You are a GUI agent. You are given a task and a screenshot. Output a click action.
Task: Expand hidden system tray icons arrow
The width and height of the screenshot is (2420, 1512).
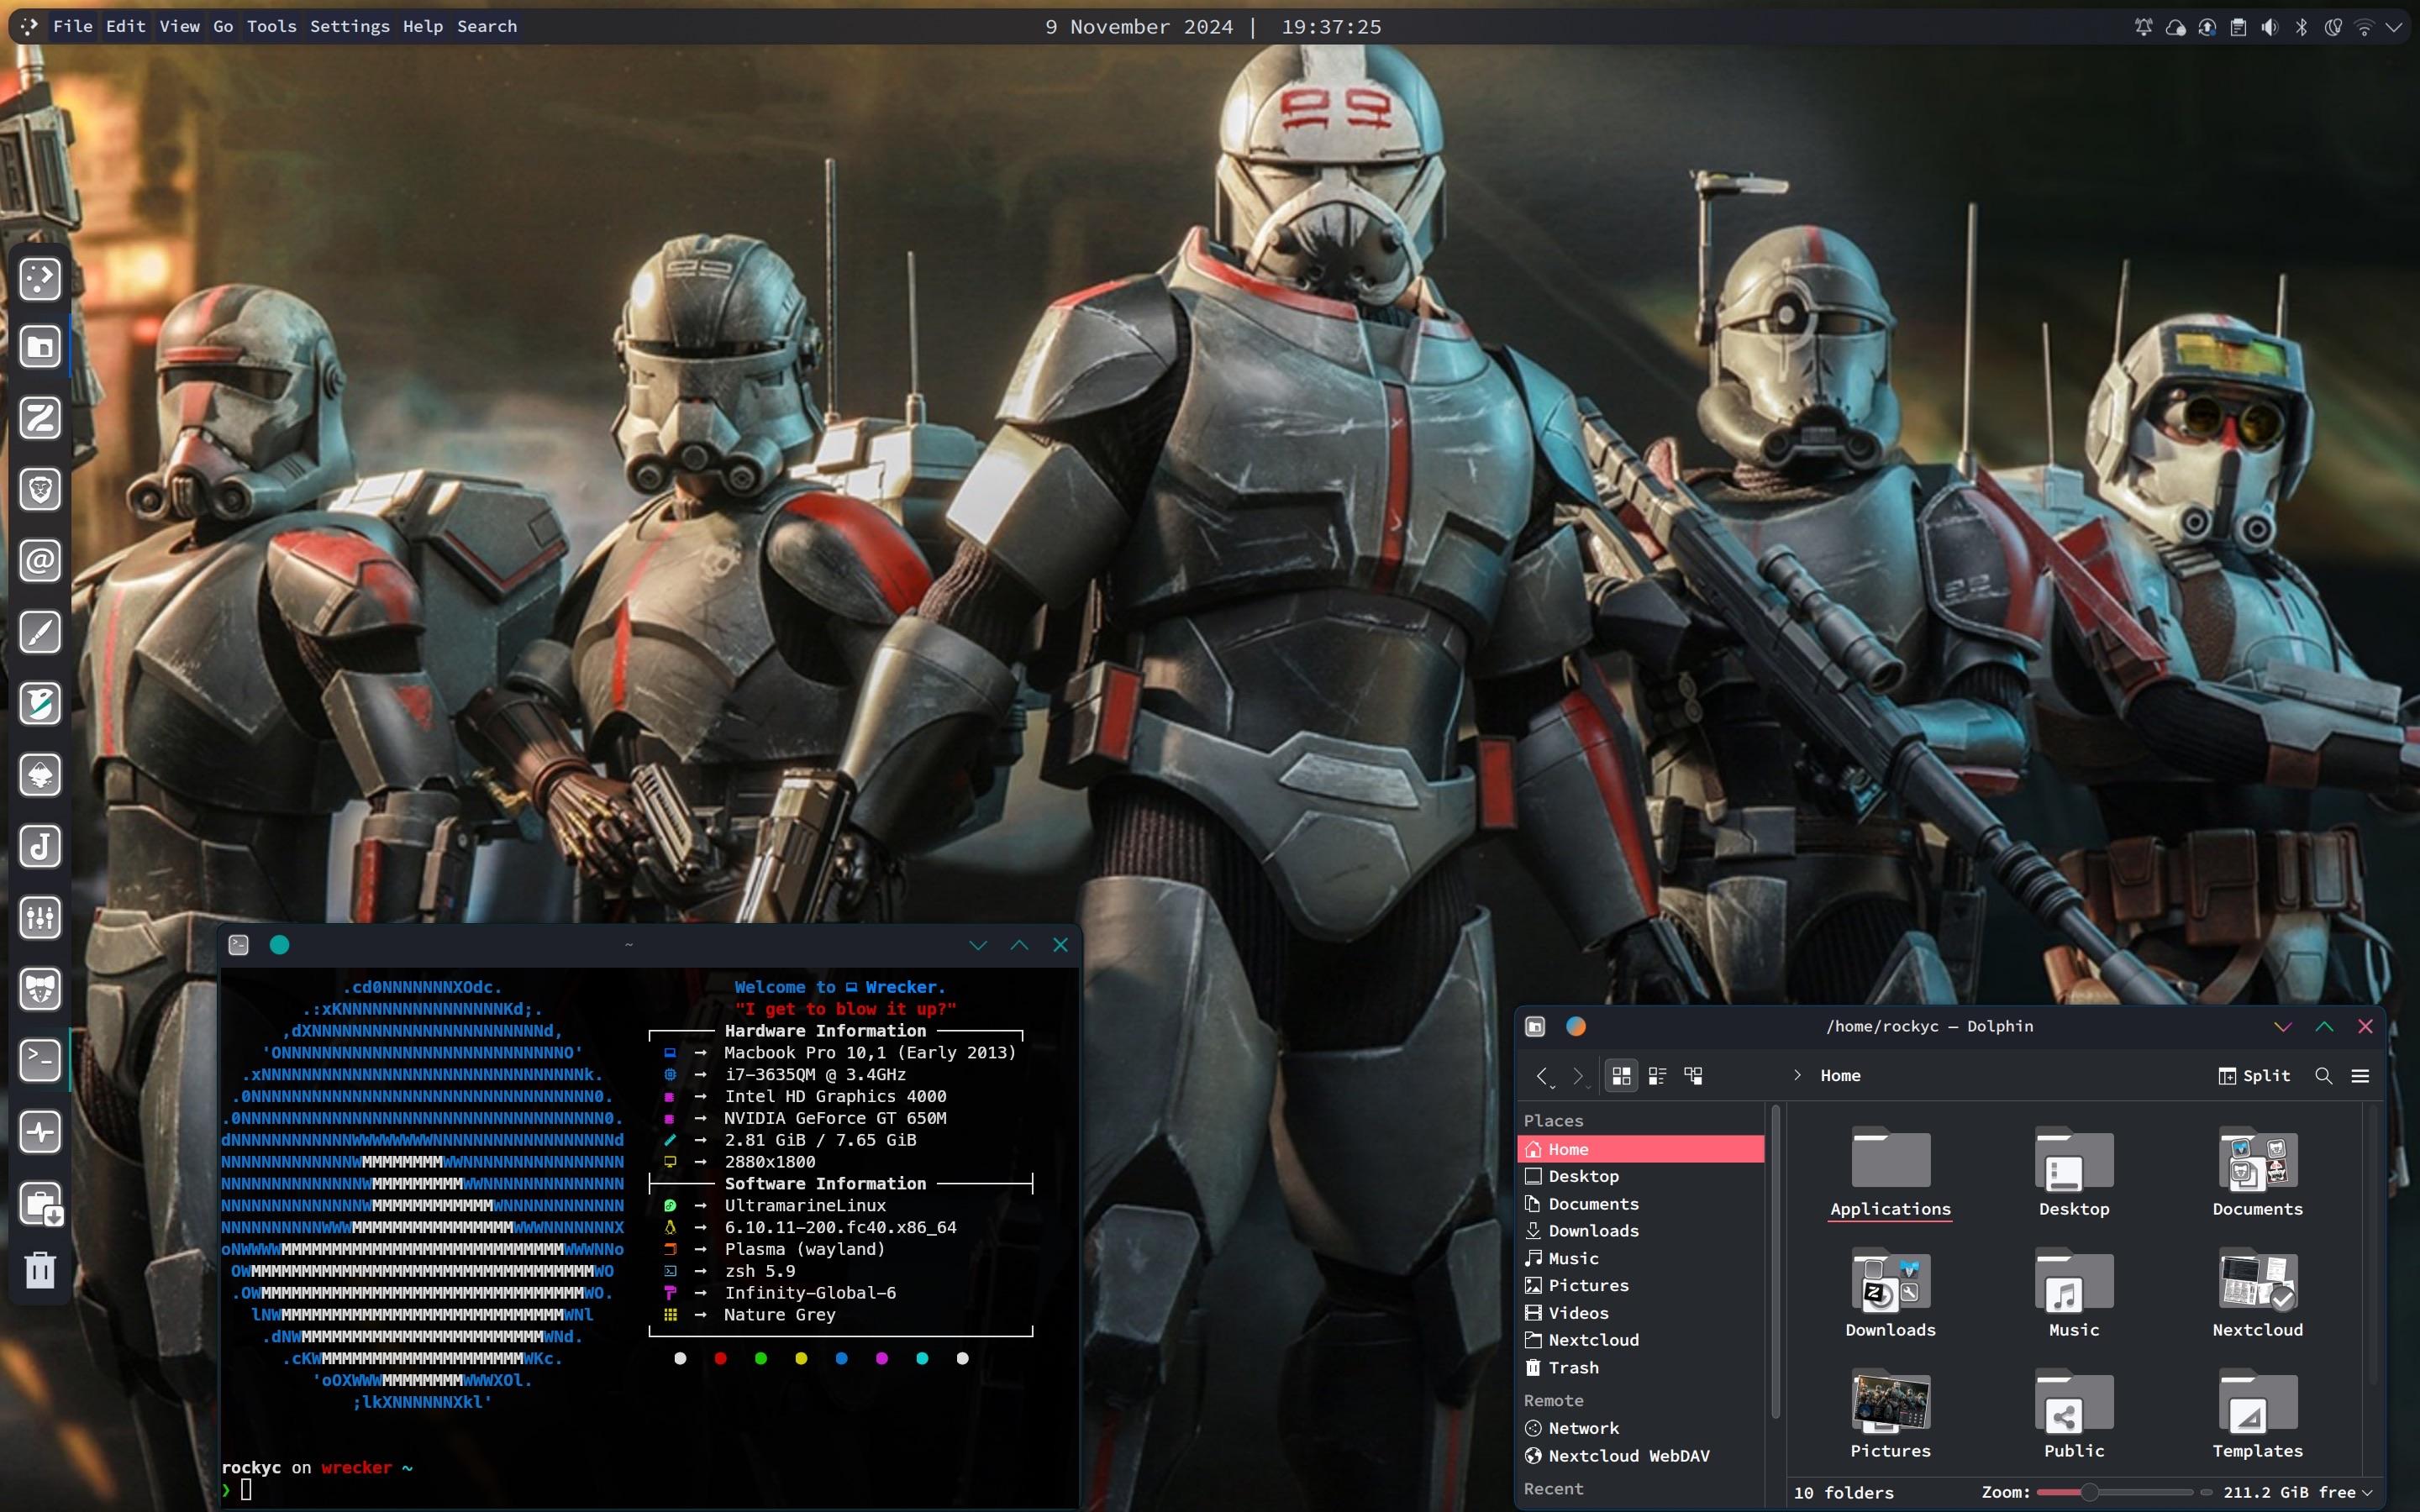tap(2394, 27)
